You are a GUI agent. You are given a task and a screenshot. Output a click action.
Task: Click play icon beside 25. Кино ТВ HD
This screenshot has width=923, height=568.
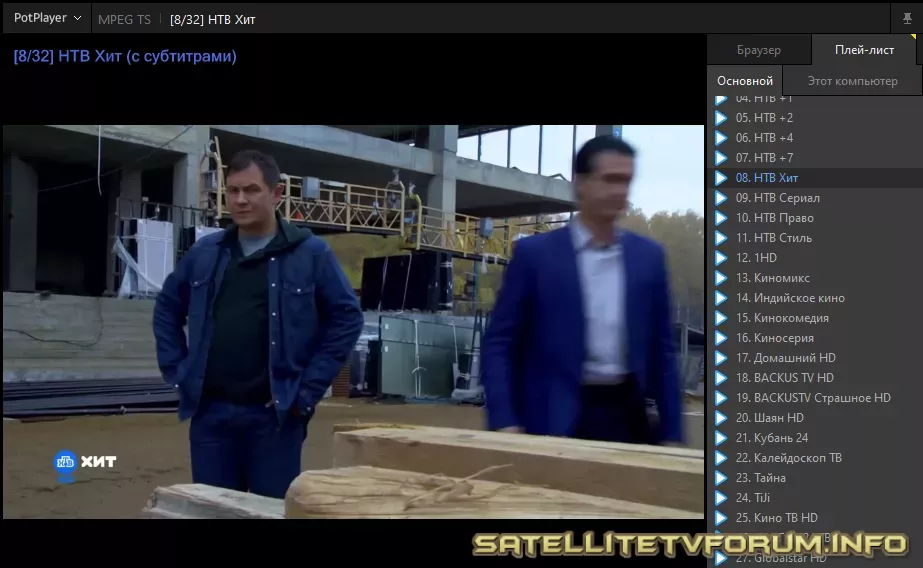721,518
